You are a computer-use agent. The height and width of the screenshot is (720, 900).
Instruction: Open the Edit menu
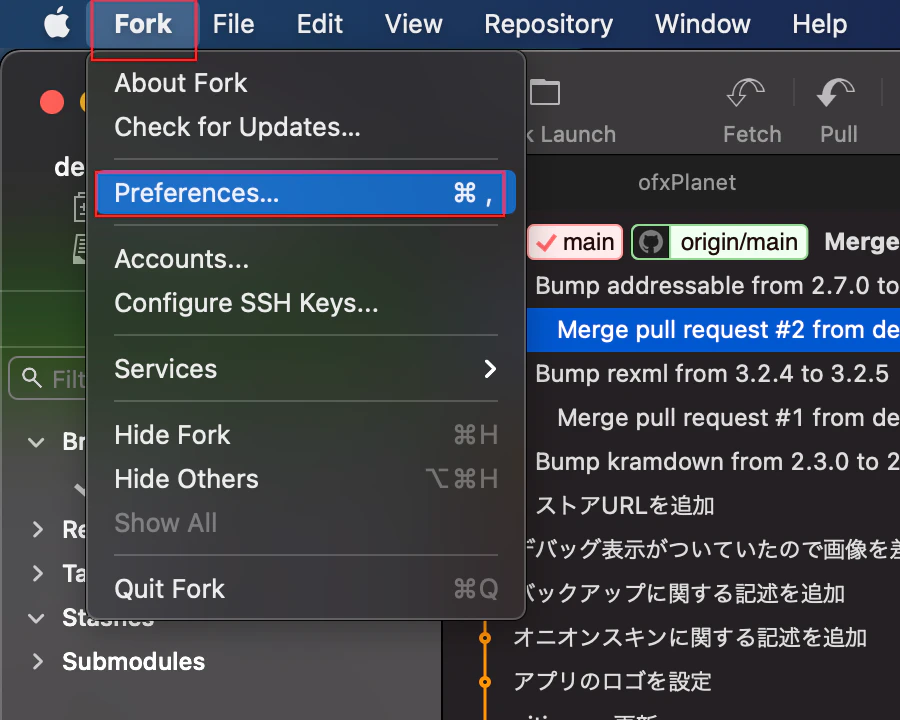(319, 24)
